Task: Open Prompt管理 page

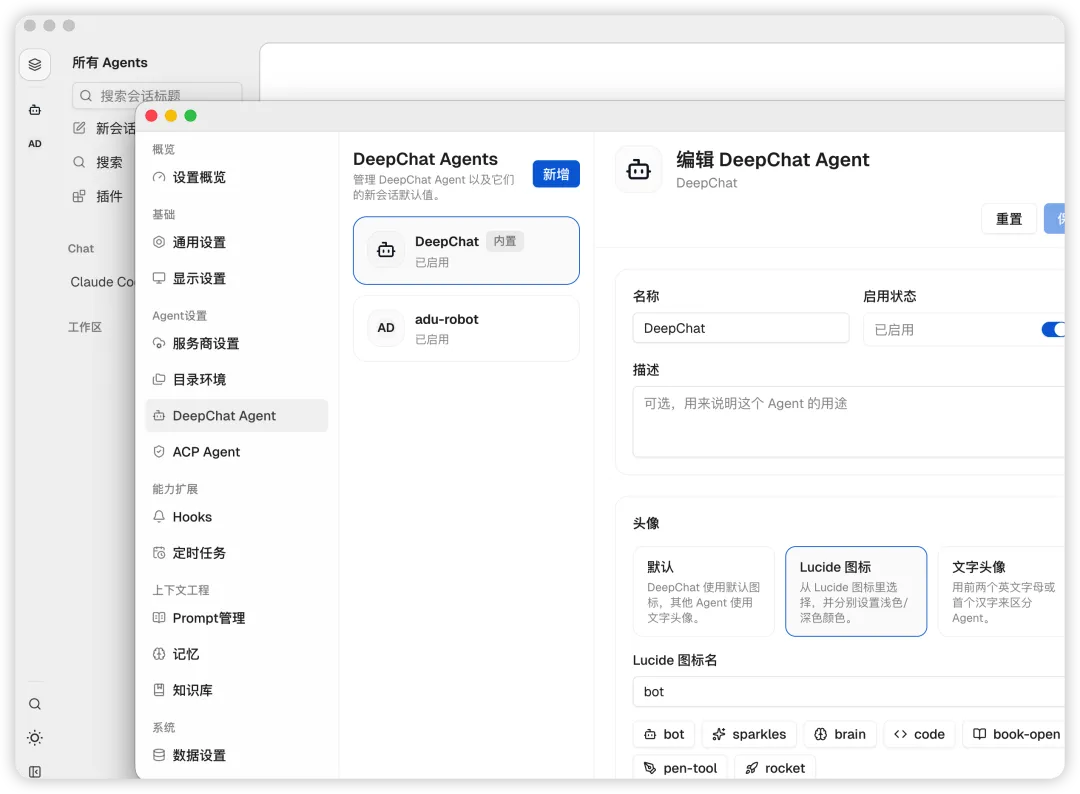Action: click(236, 618)
